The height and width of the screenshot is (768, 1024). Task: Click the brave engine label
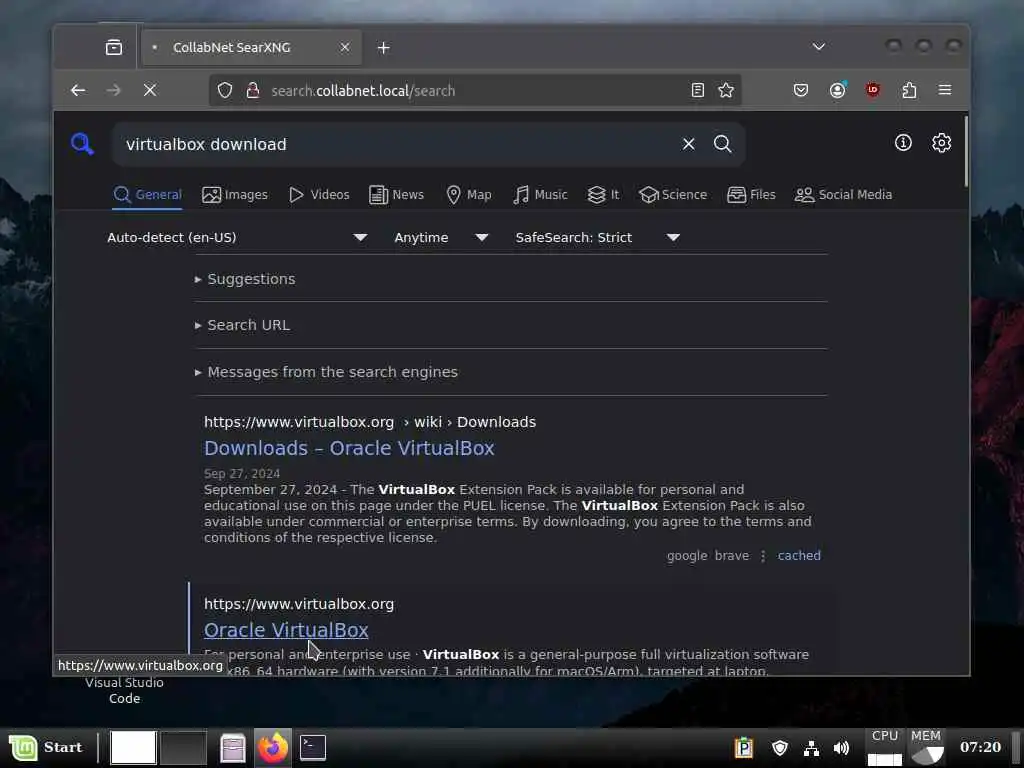[731, 556]
